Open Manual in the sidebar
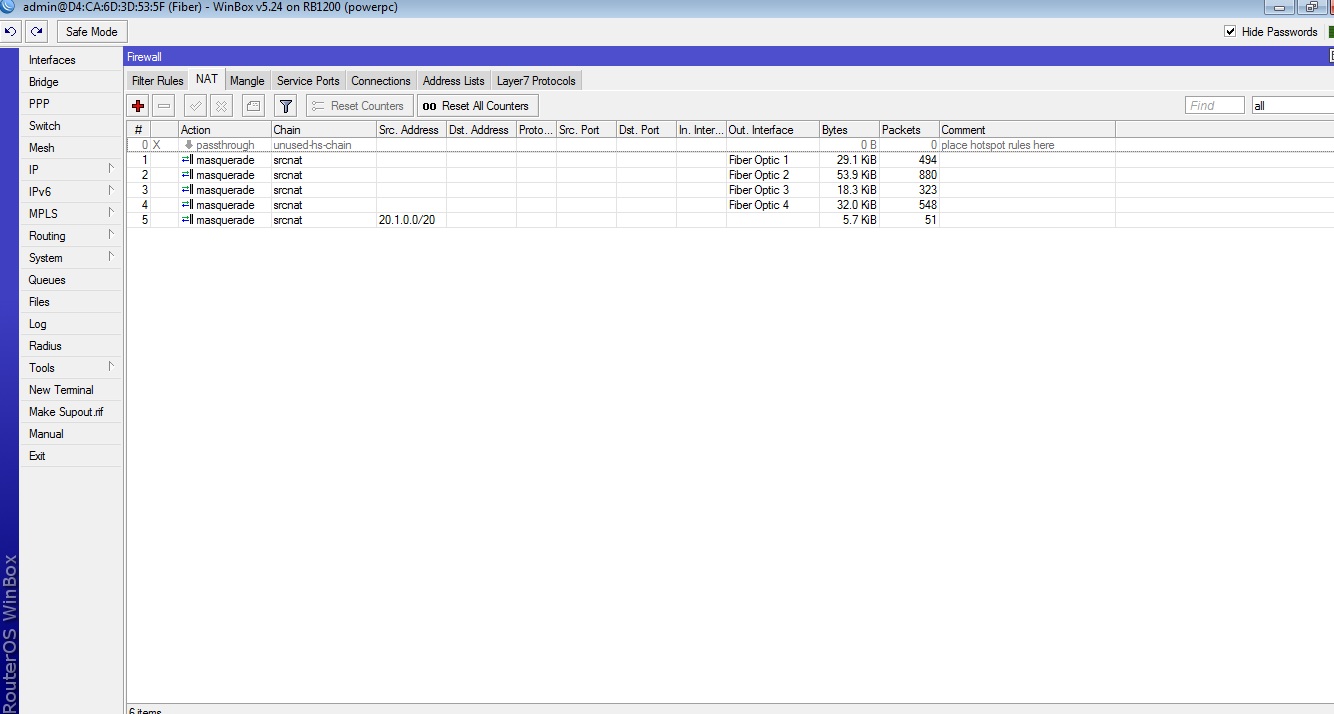Screen dimensions: 1334x714 click(71, 434)
